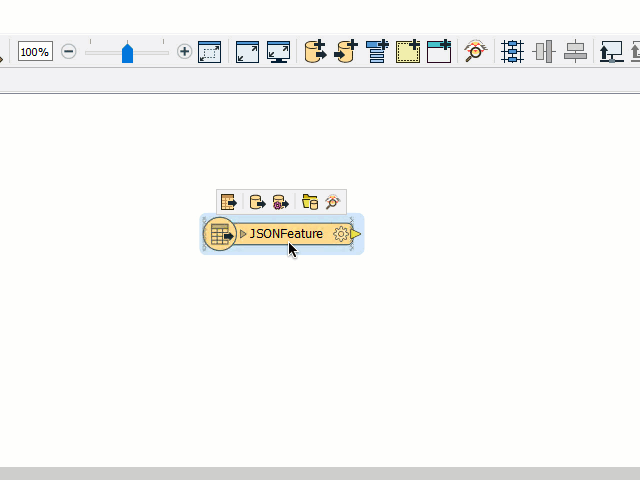The image size is (640, 480).
Task: Click the zoom percentage field showing 100%
Action: pos(35,51)
